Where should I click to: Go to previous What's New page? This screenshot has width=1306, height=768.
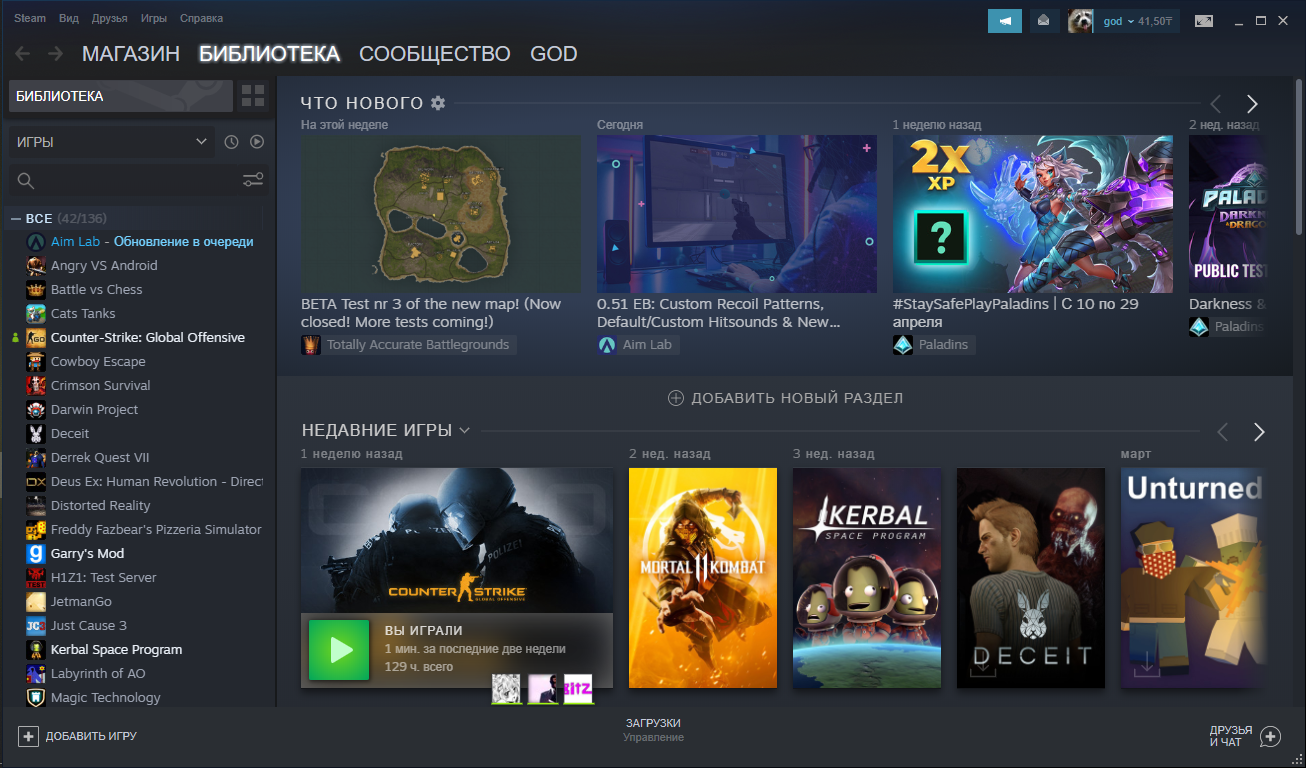click(1216, 104)
